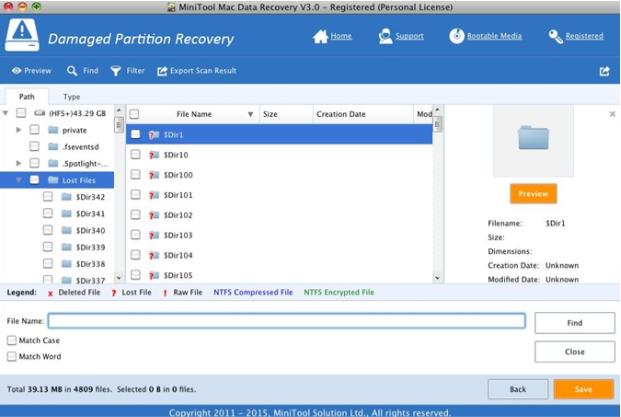Click the $Dir340 folder icon in tree
621x417 pixels.
[x=67, y=230]
